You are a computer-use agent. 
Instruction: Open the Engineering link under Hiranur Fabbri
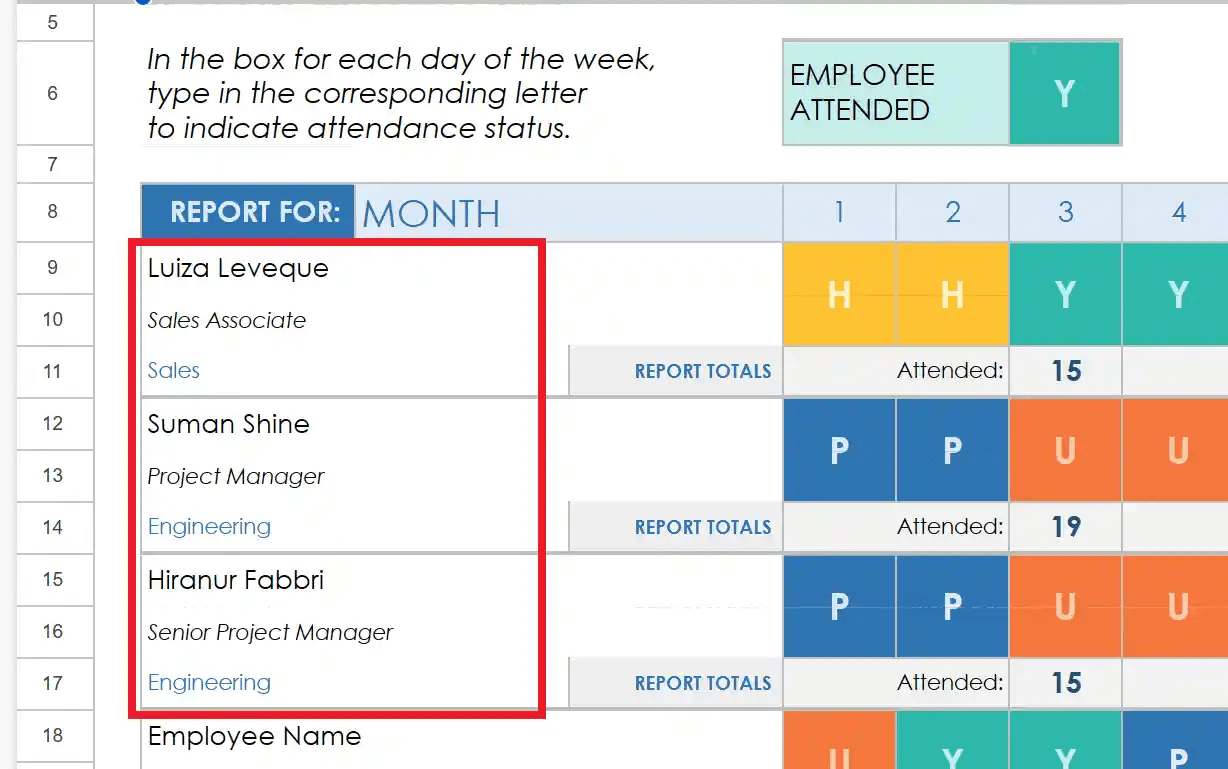209,682
